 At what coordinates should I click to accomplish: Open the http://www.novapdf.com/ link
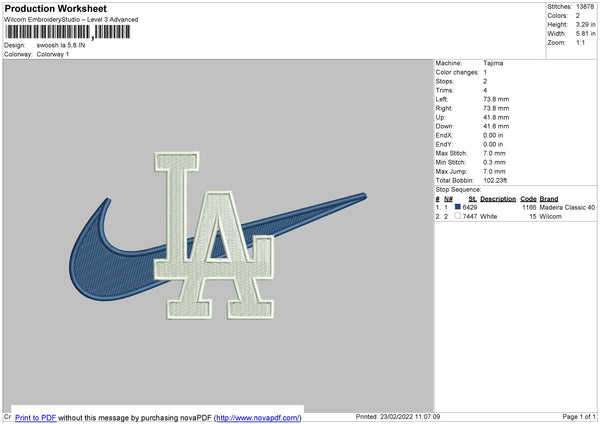coord(258,418)
